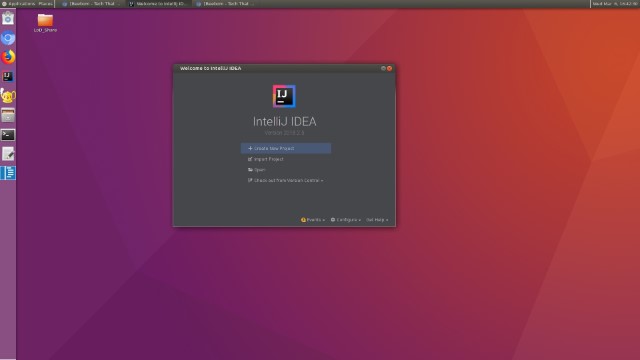Image resolution: width=640 pixels, height=360 pixels.
Task: Click IntelliJ IDEA icon in the dock
Action: click(x=8, y=76)
